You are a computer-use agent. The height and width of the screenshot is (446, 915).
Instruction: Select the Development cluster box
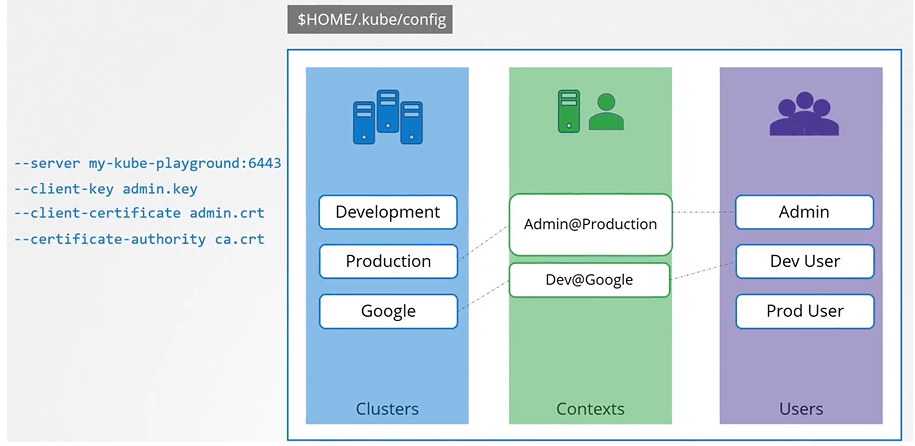click(388, 212)
